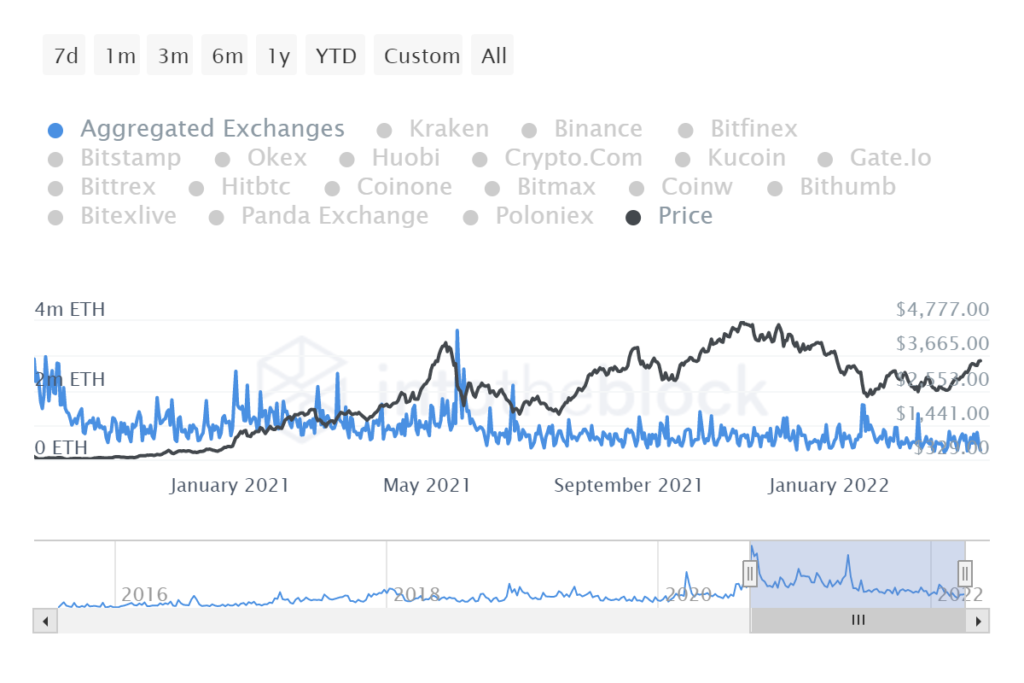Hide the Price line series
This screenshot has height=683, width=1024.
pyautogui.click(x=669, y=216)
